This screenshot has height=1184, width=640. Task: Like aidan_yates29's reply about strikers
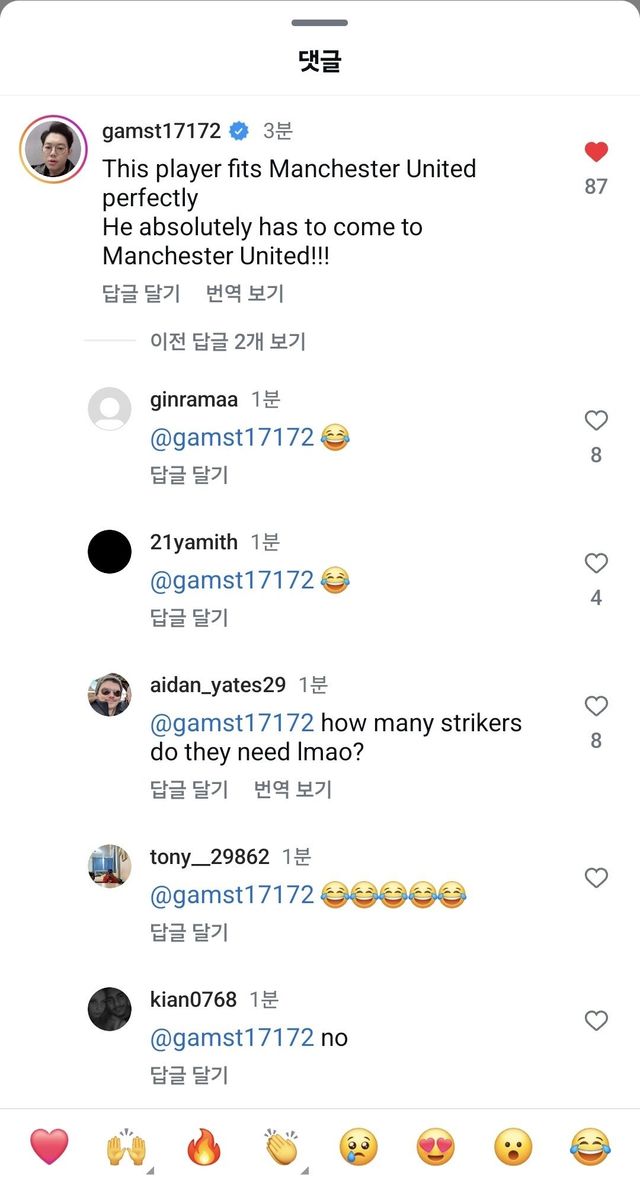(596, 706)
